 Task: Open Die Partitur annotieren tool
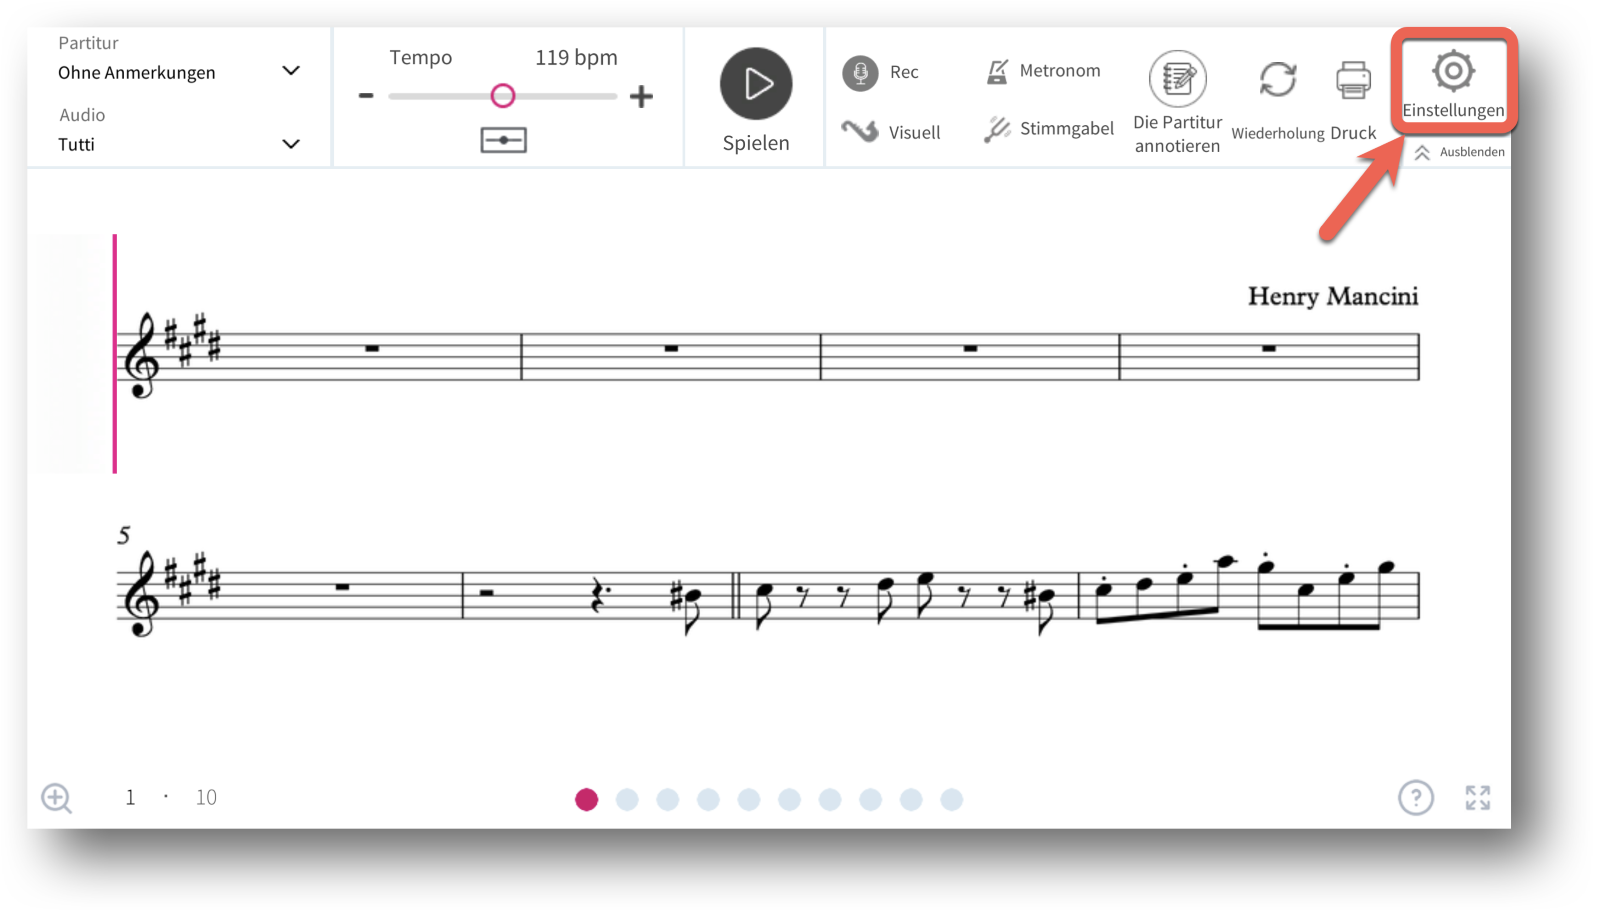coord(1177,78)
